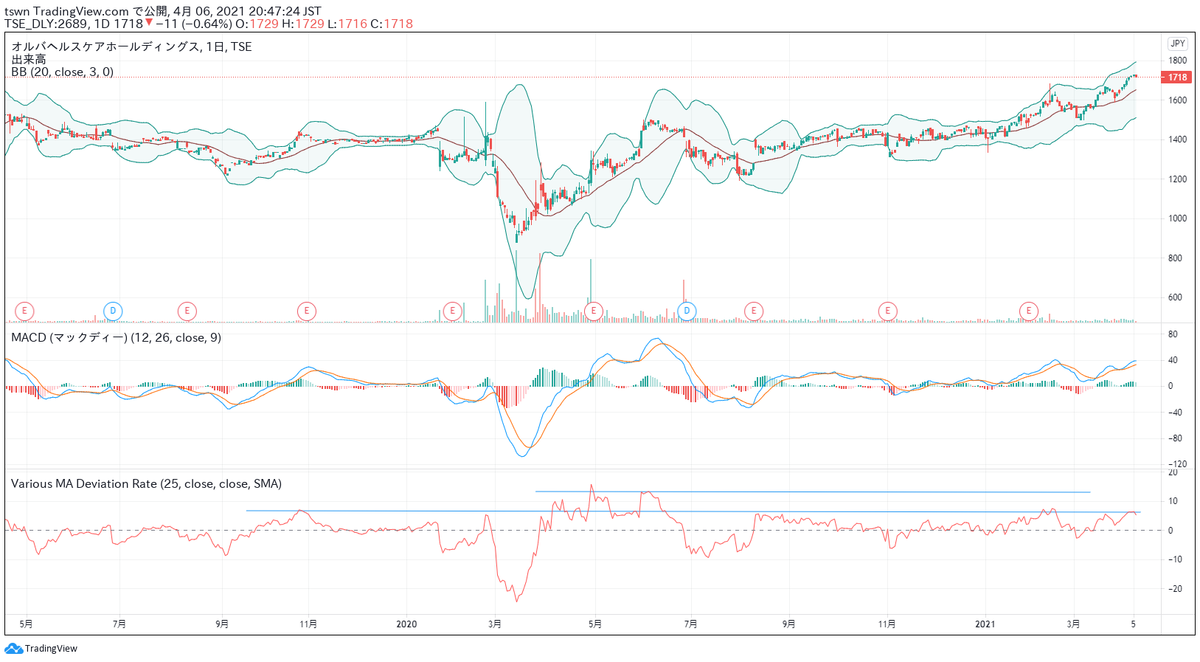Click the TSE_DLY:2689 ticker text in the header
The width and height of the screenshot is (1200, 662).
coord(43,23)
